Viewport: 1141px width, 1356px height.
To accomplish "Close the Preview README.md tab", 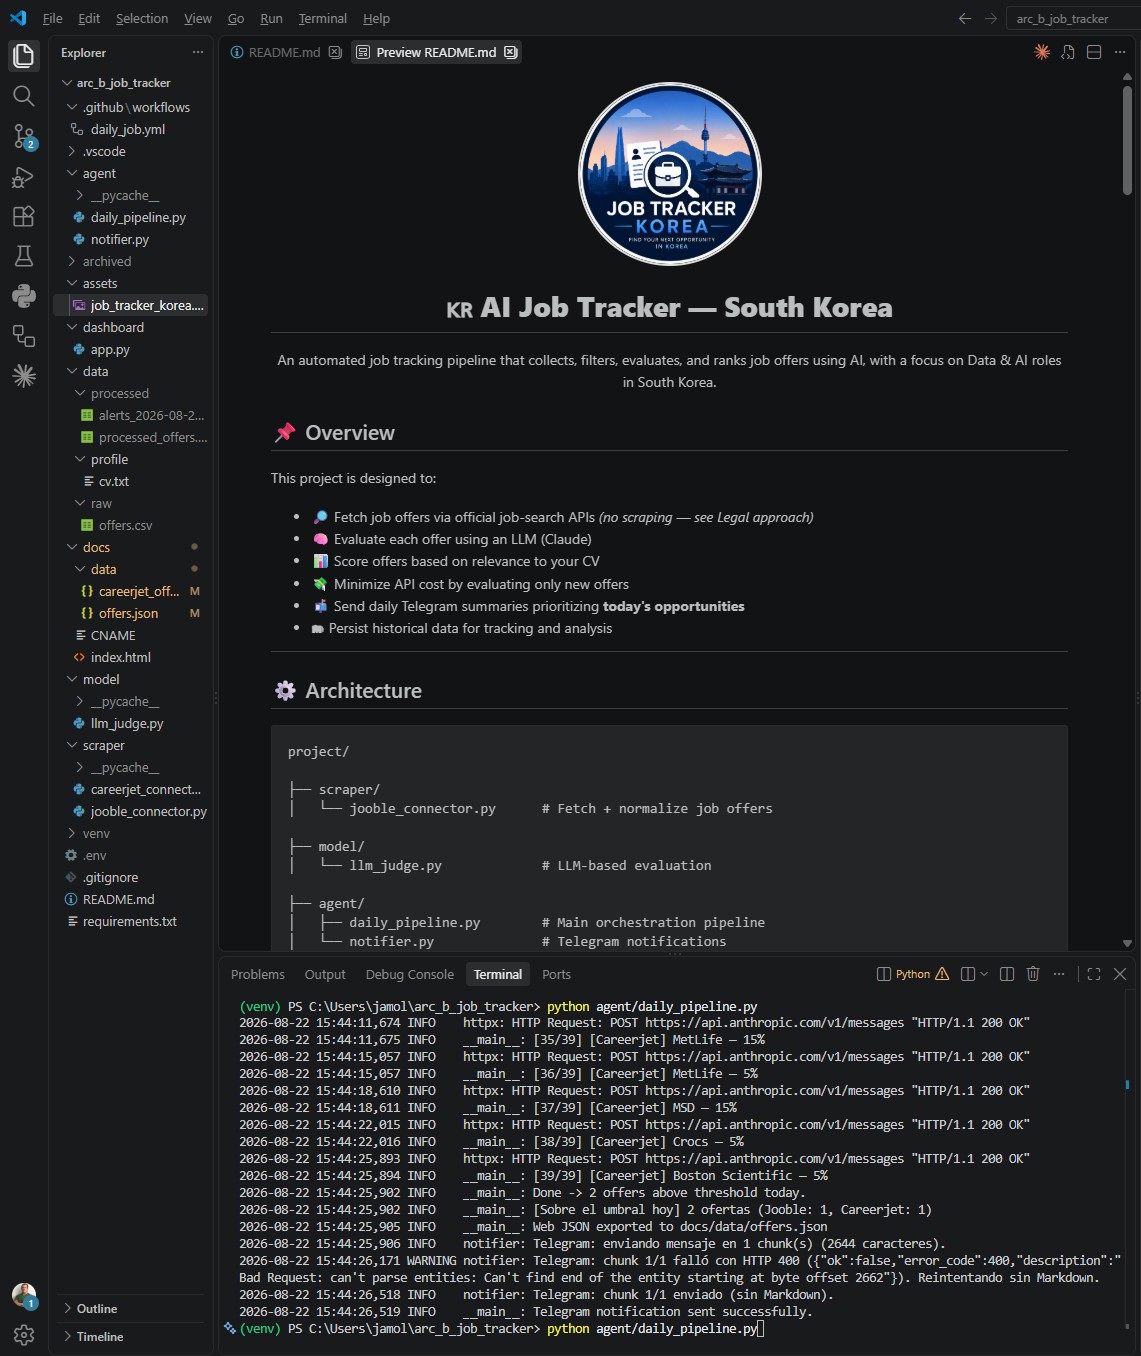I will 511,52.
